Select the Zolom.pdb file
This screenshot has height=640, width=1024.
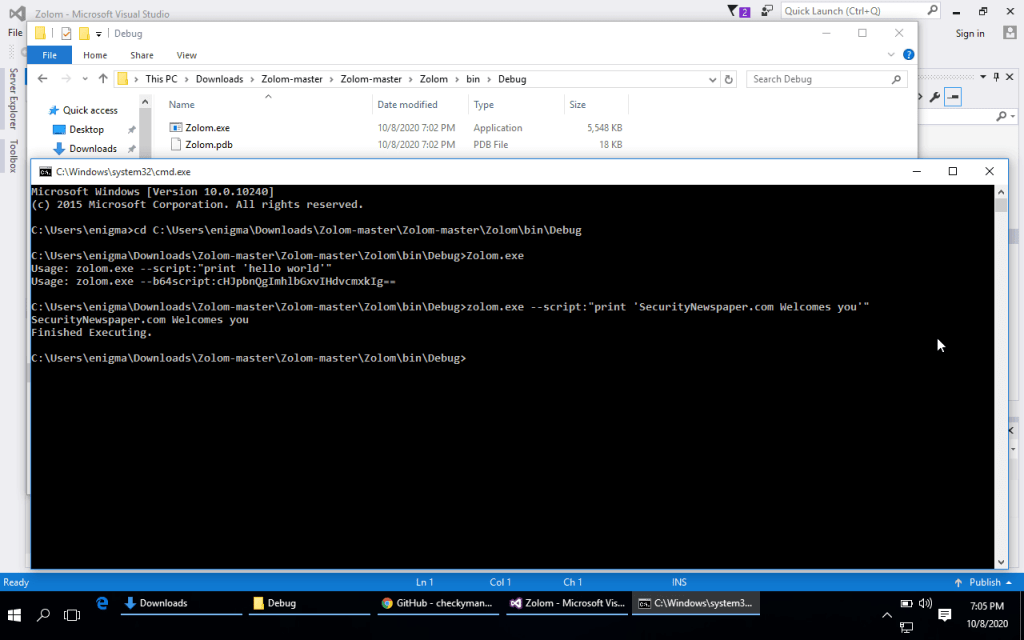[208, 145]
